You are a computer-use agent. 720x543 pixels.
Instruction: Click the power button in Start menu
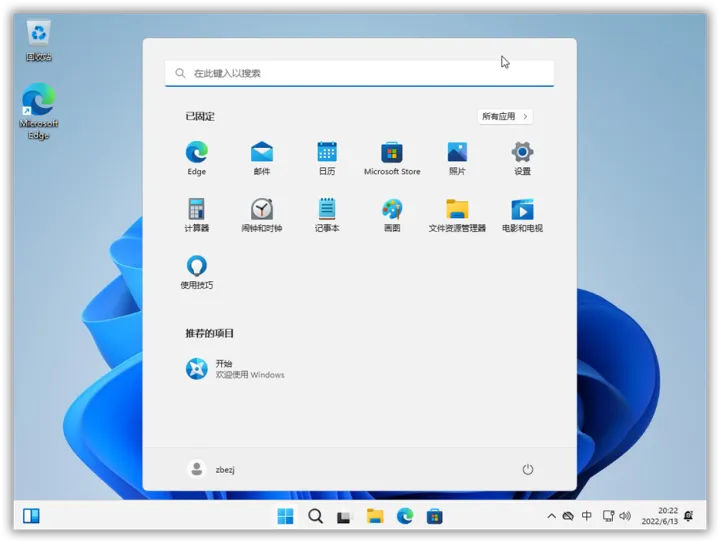pos(528,470)
